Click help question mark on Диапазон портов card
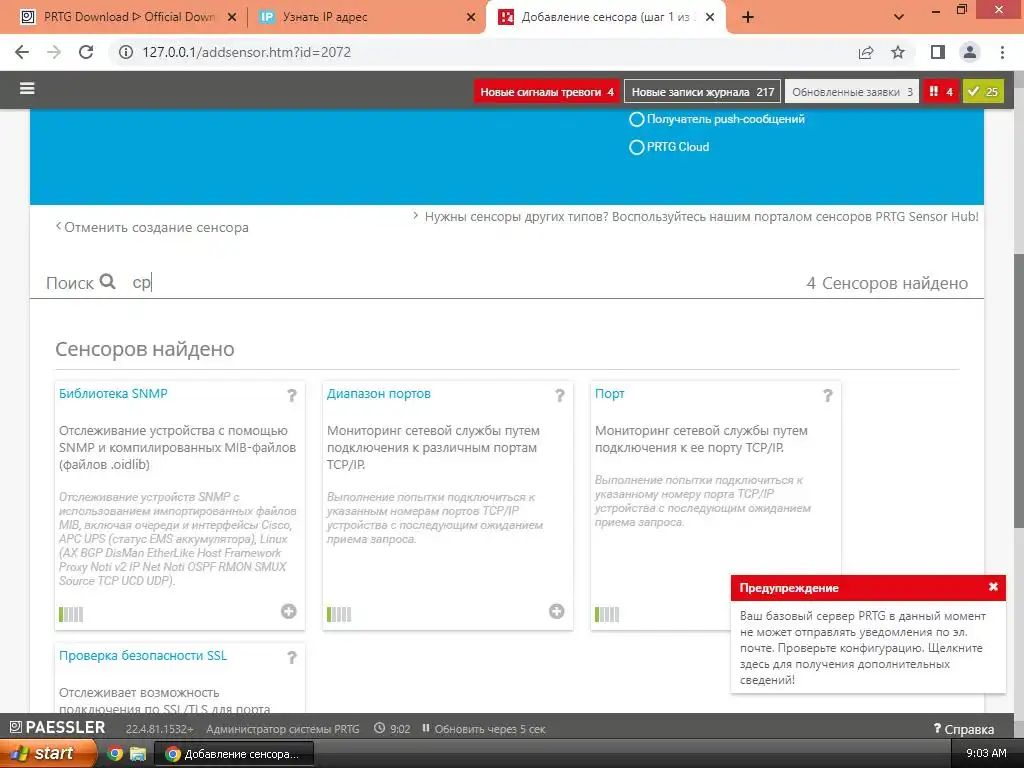 [560, 395]
